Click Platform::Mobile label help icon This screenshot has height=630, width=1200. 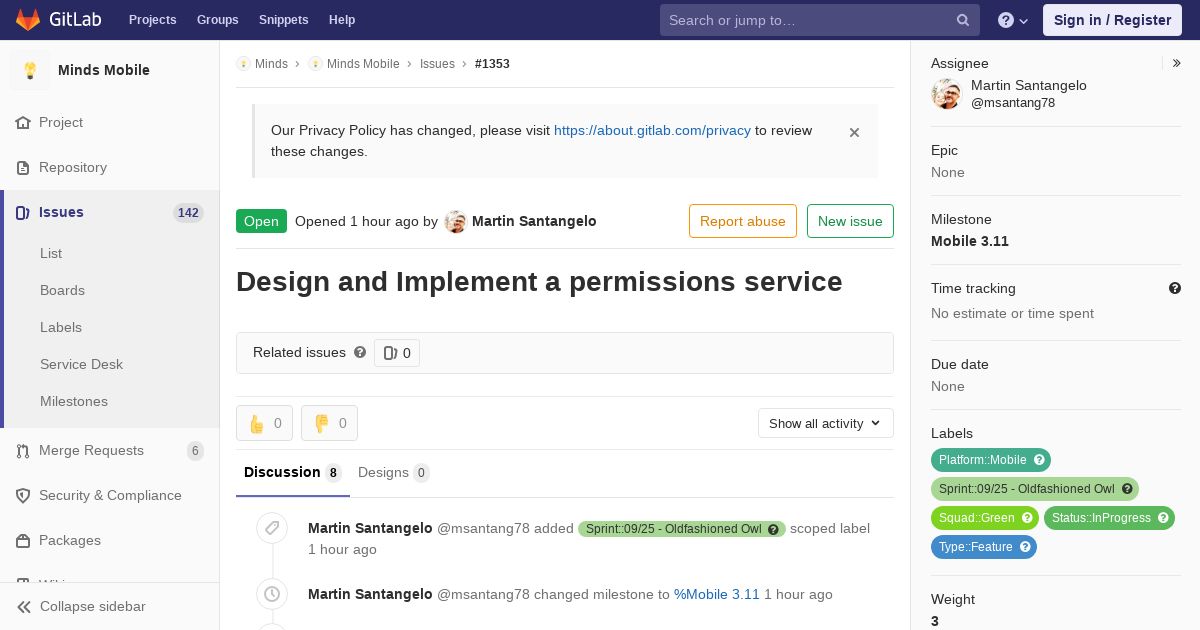pos(1039,460)
